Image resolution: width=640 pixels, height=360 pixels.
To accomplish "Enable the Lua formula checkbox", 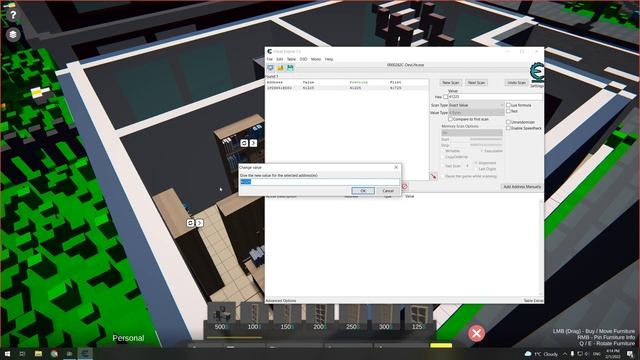I will [509, 105].
